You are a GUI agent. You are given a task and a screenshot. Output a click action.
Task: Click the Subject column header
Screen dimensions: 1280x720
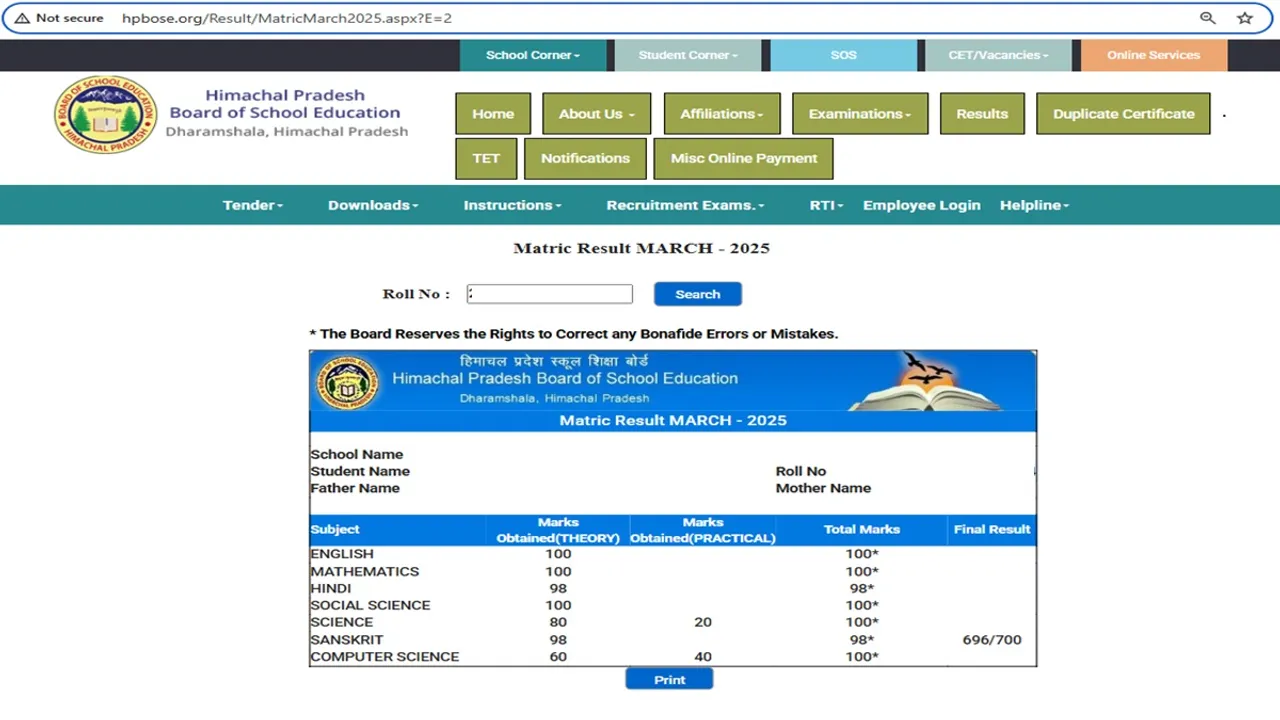coord(335,530)
